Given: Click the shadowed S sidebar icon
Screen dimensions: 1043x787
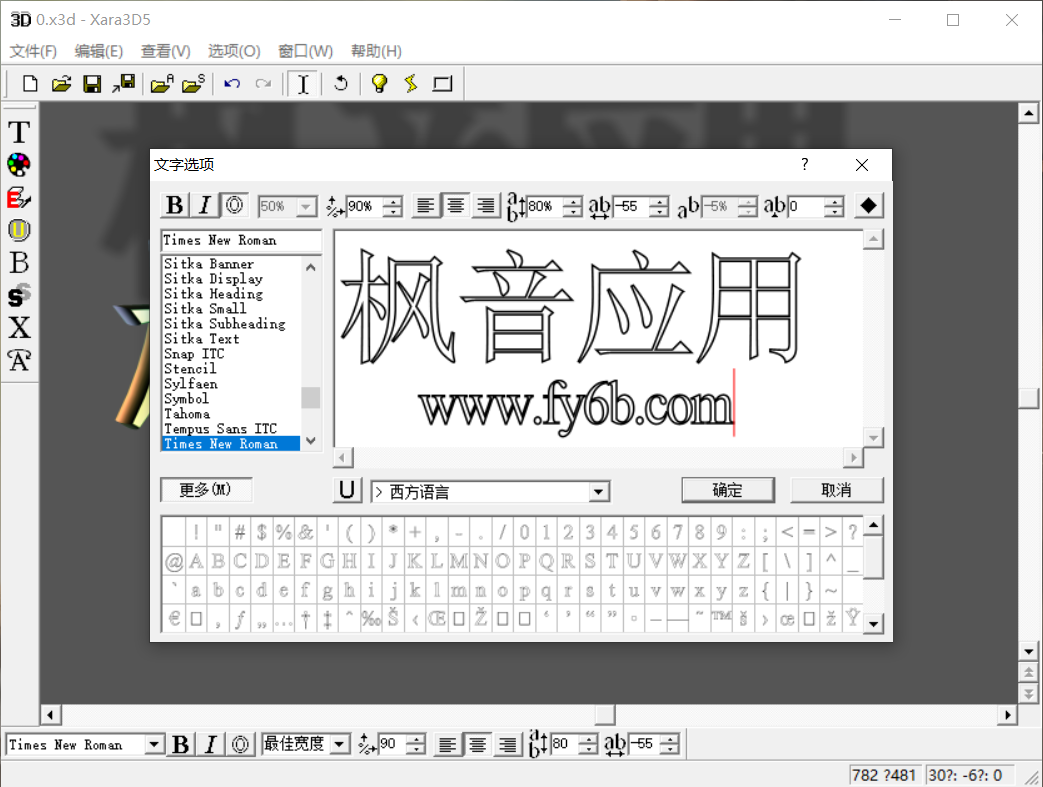Looking at the screenshot, I should point(19,295).
